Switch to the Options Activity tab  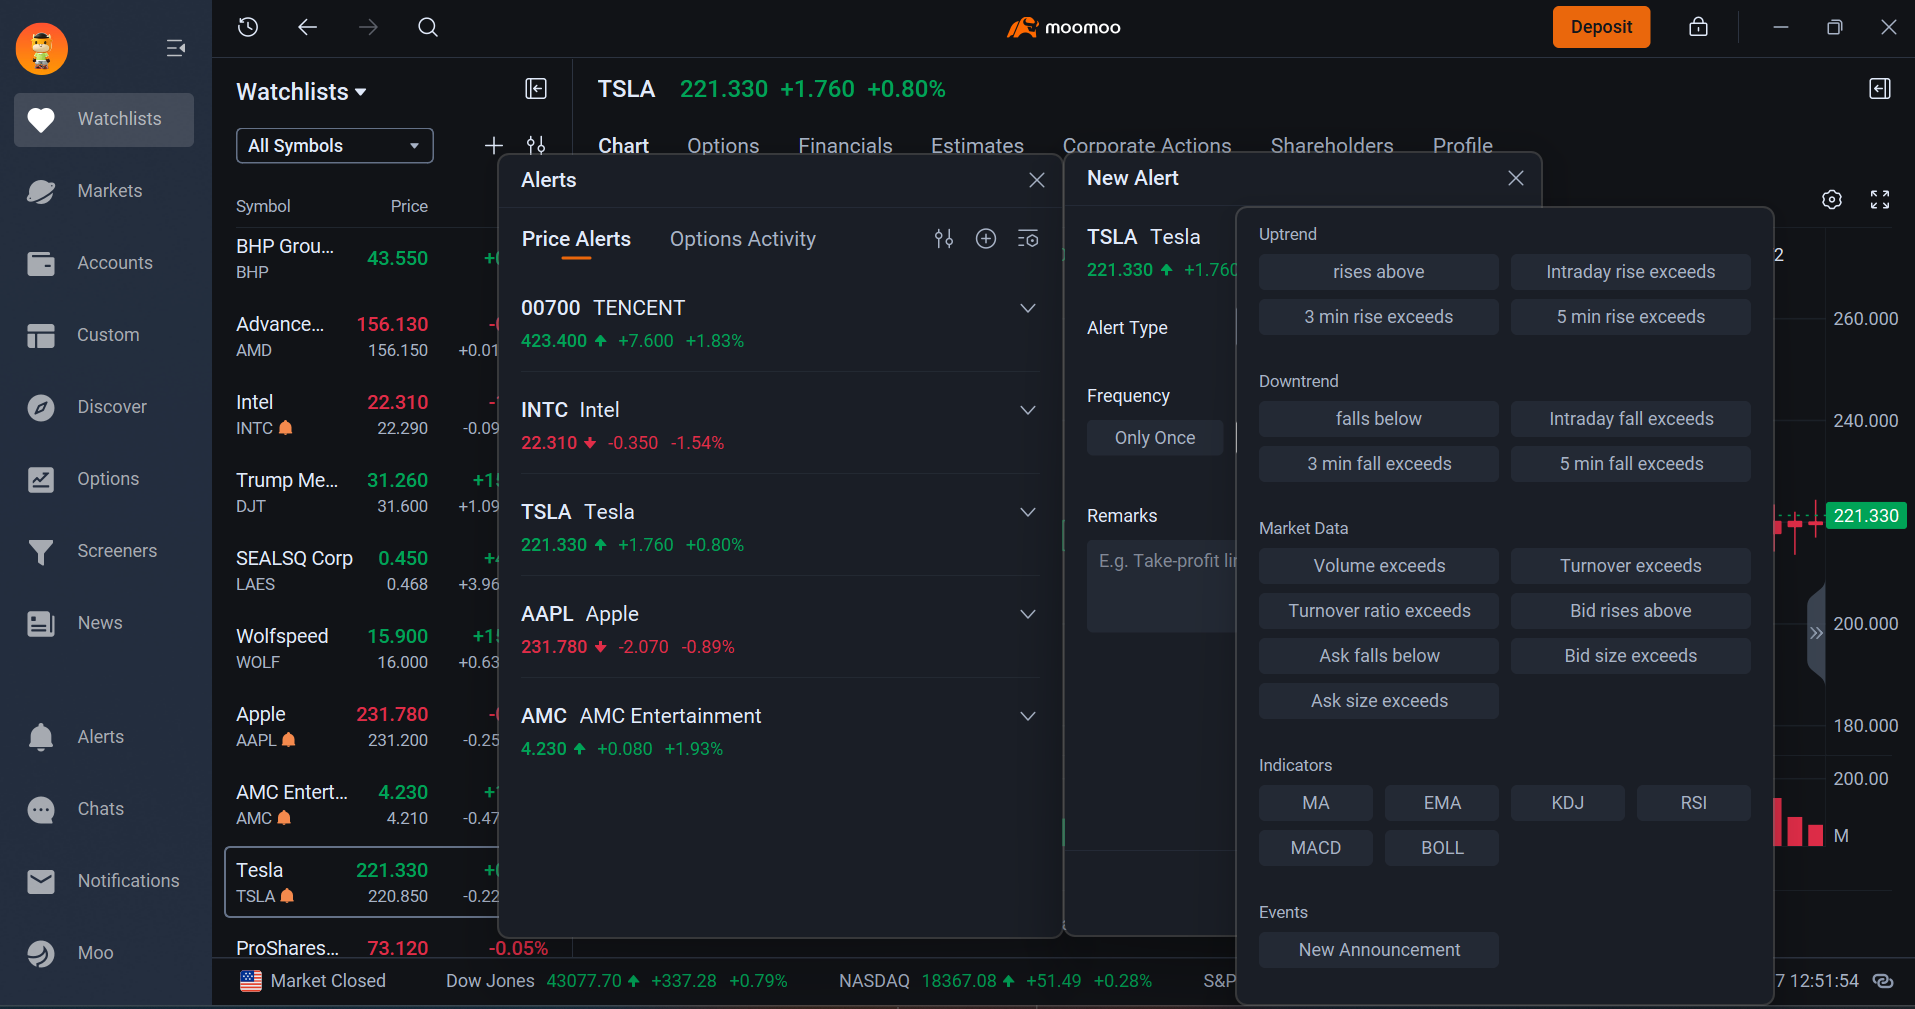(743, 239)
